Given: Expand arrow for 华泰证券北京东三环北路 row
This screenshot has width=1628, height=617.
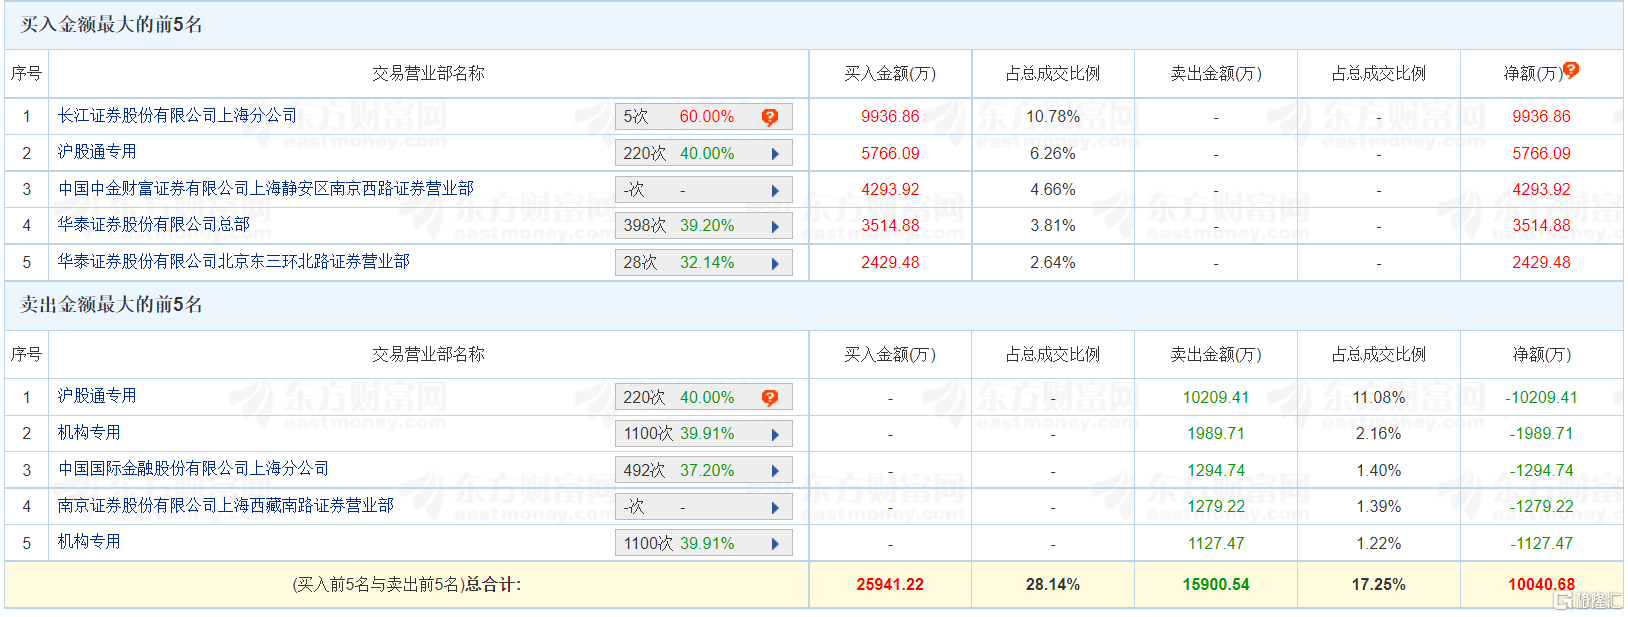Looking at the screenshot, I should click(775, 264).
